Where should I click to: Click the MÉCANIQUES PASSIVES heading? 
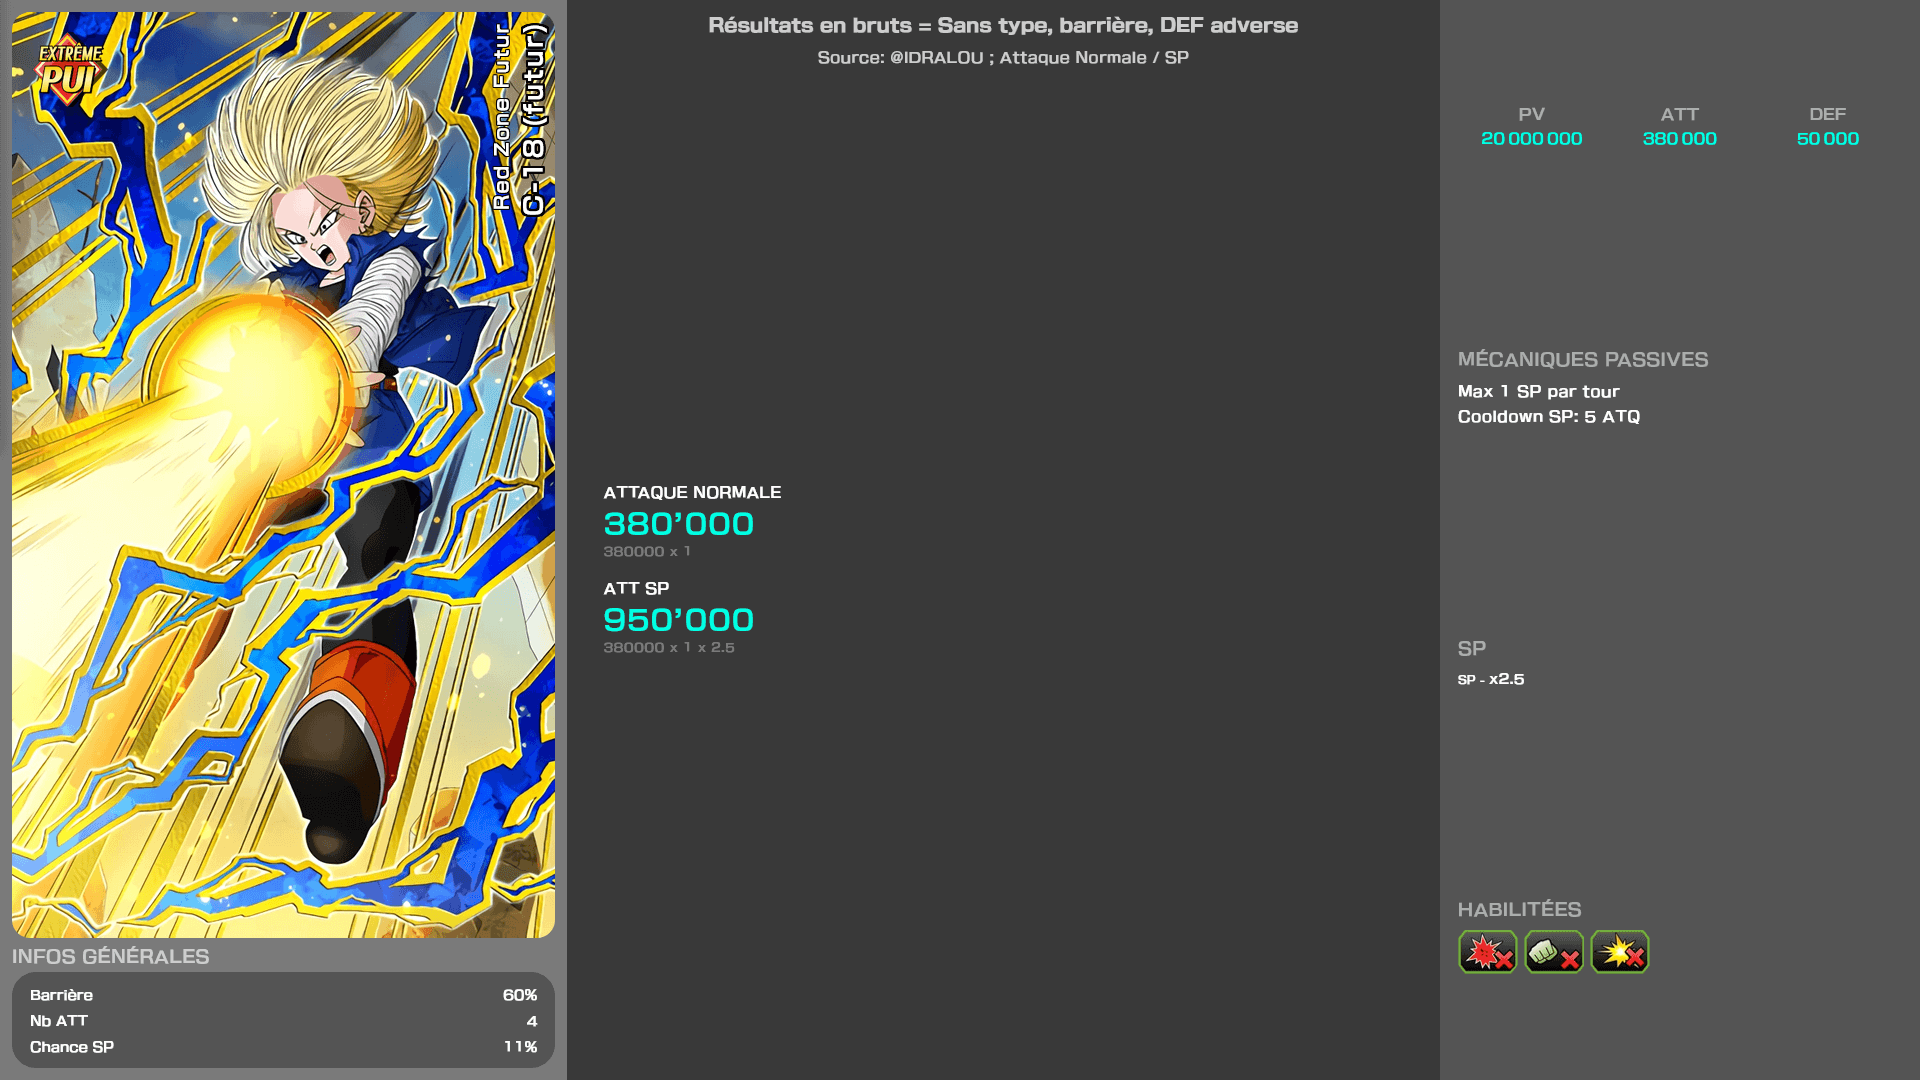pos(1582,360)
